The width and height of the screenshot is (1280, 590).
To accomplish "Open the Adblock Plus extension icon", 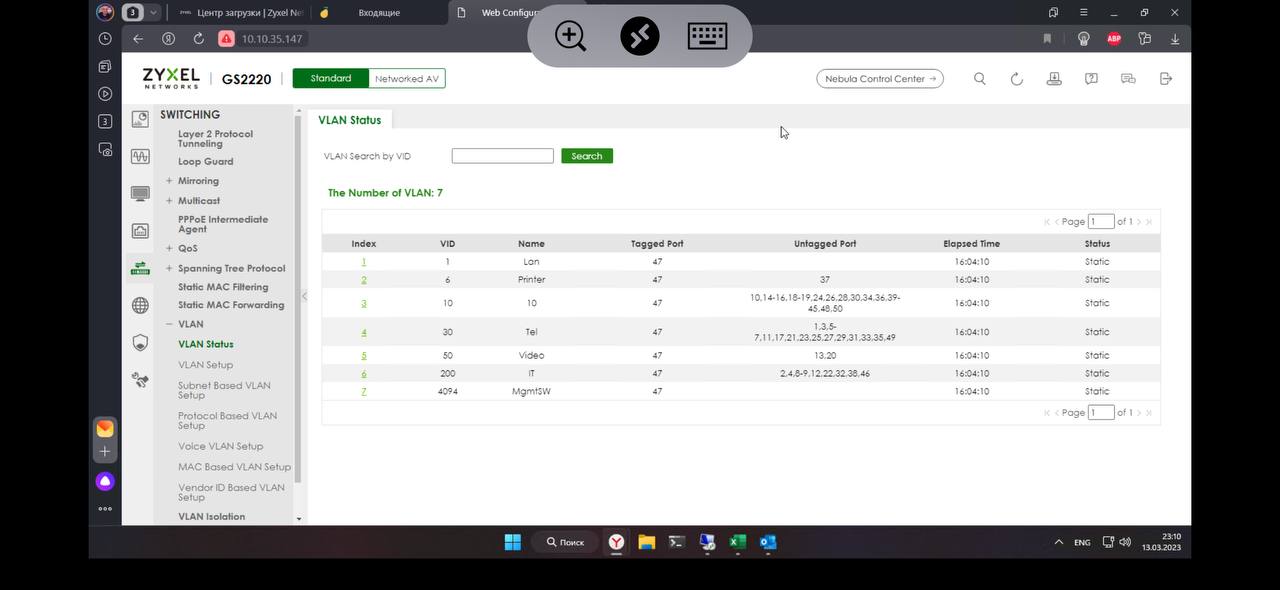I will coord(1114,39).
